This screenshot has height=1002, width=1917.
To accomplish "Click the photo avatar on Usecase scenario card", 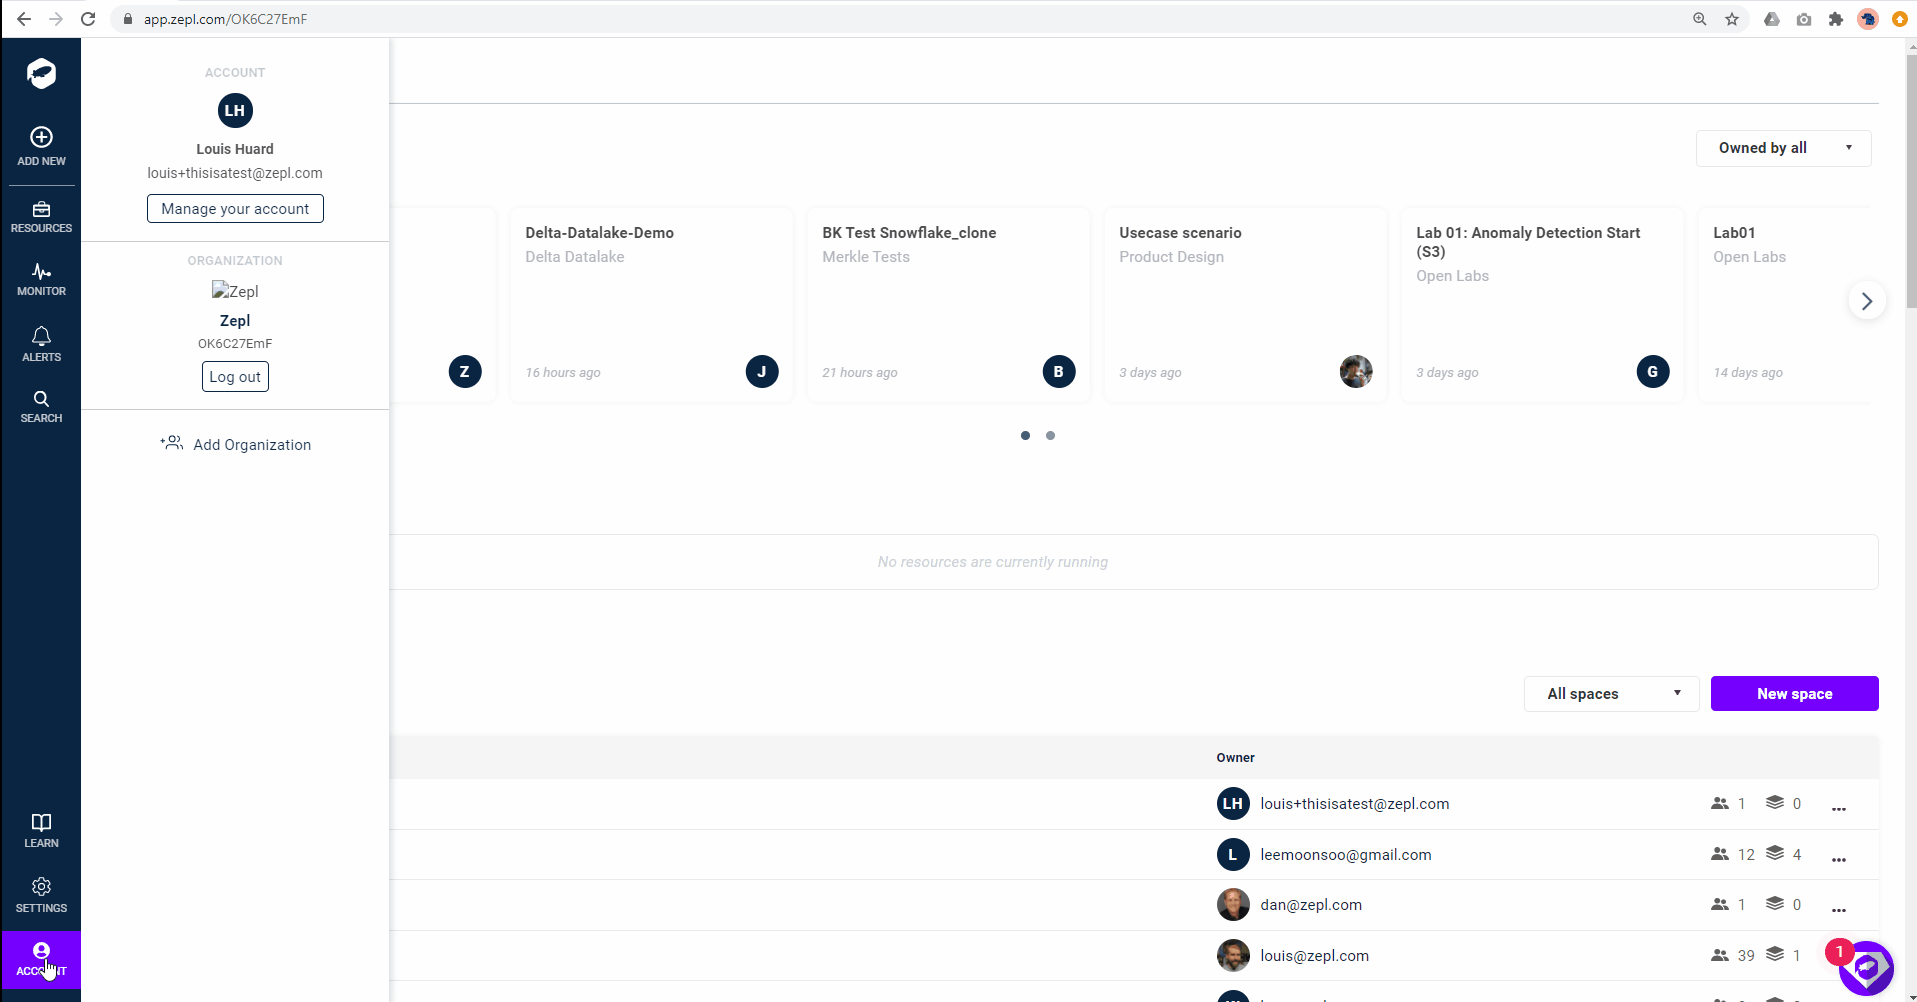I will (1356, 371).
